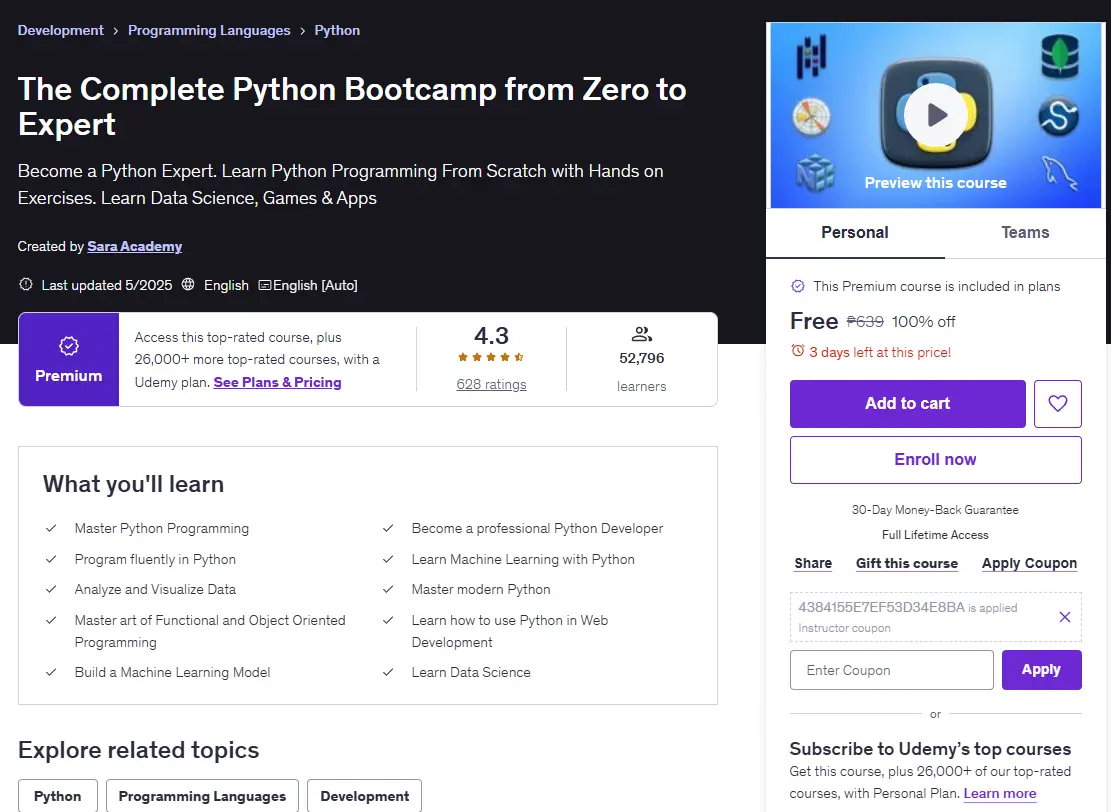Open Learn more about Personal Plan
The height and width of the screenshot is (812, 1111).
tap(1000, 794)
